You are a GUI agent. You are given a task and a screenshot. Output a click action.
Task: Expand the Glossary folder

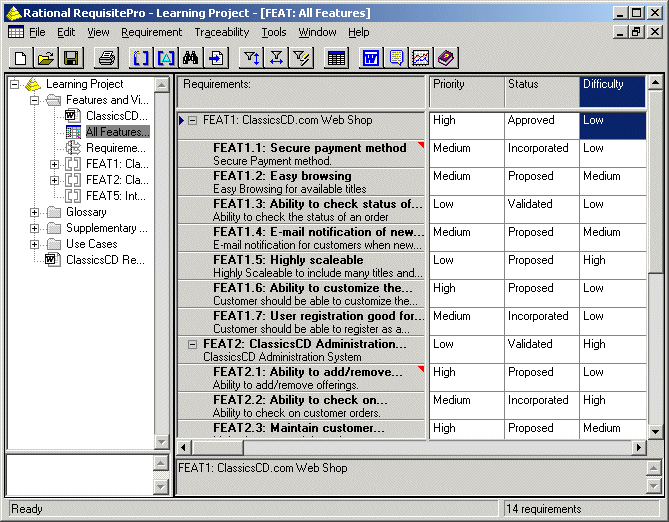coord(35,212)
